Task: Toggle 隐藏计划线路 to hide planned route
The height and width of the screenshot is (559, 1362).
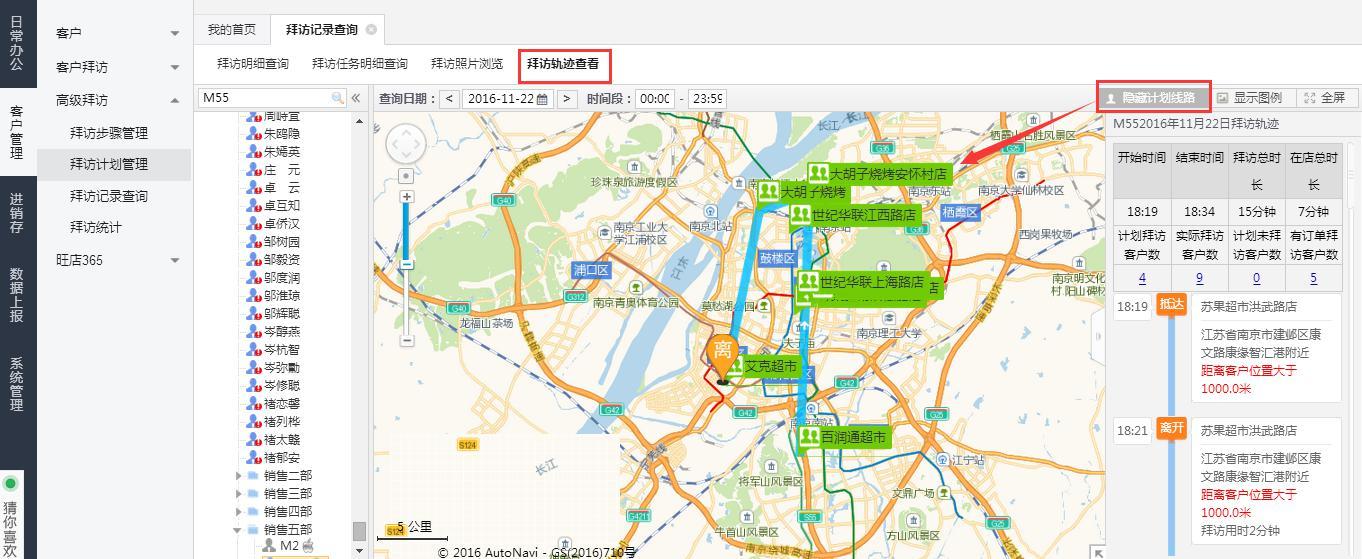Action: [x=1154, y=98]
